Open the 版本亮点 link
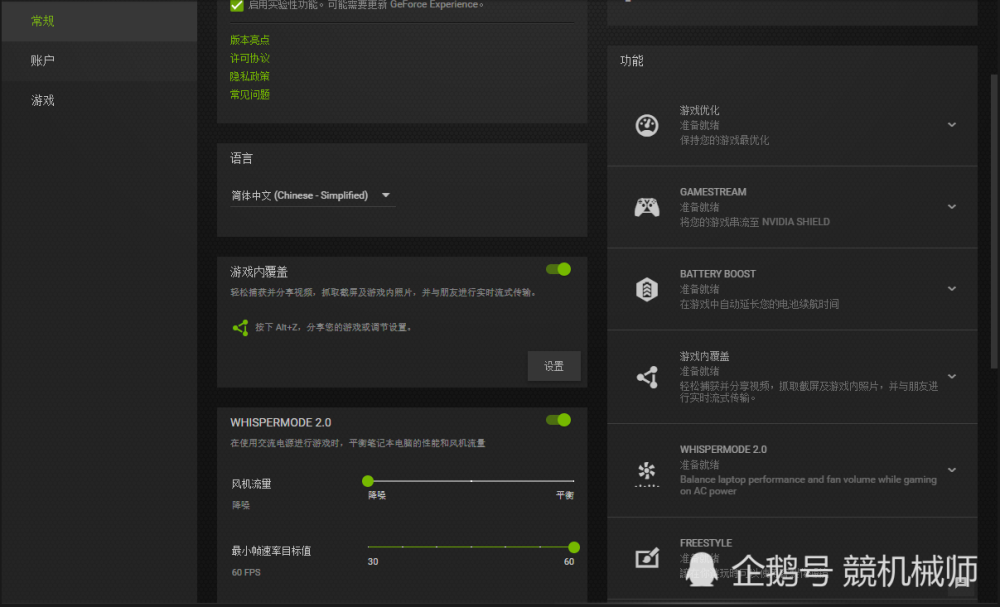 click(249, 40)
